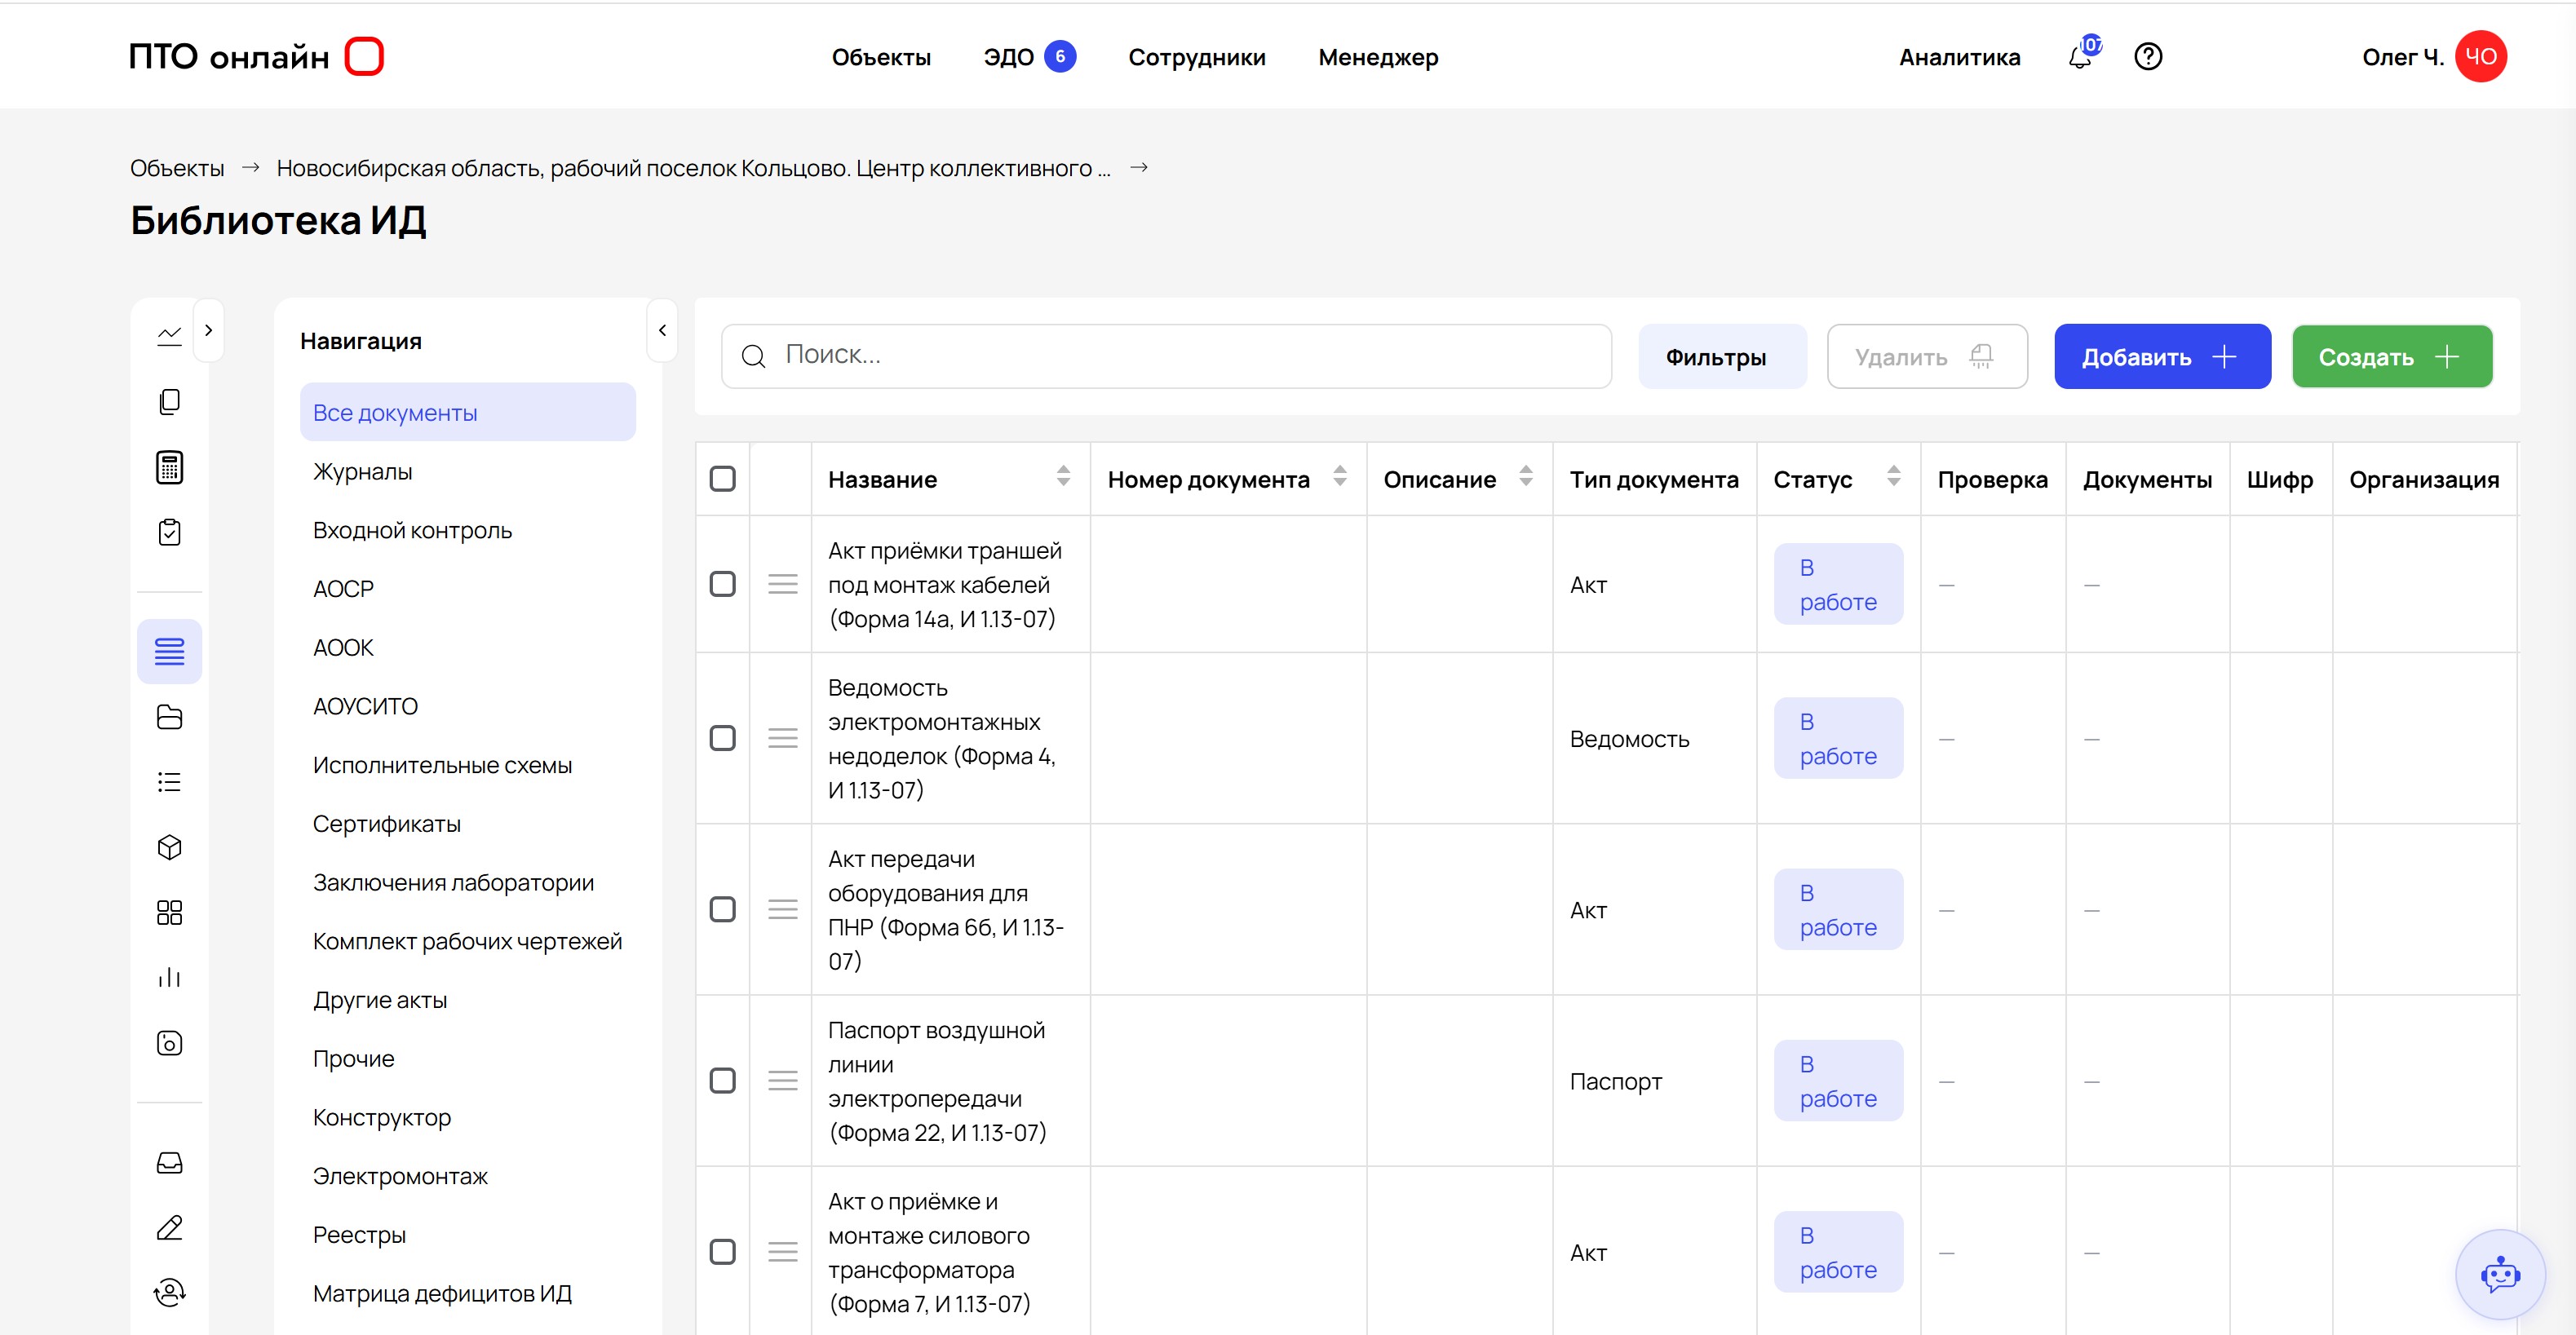Click the bulleted list icon in sidebar

[169, 782]
